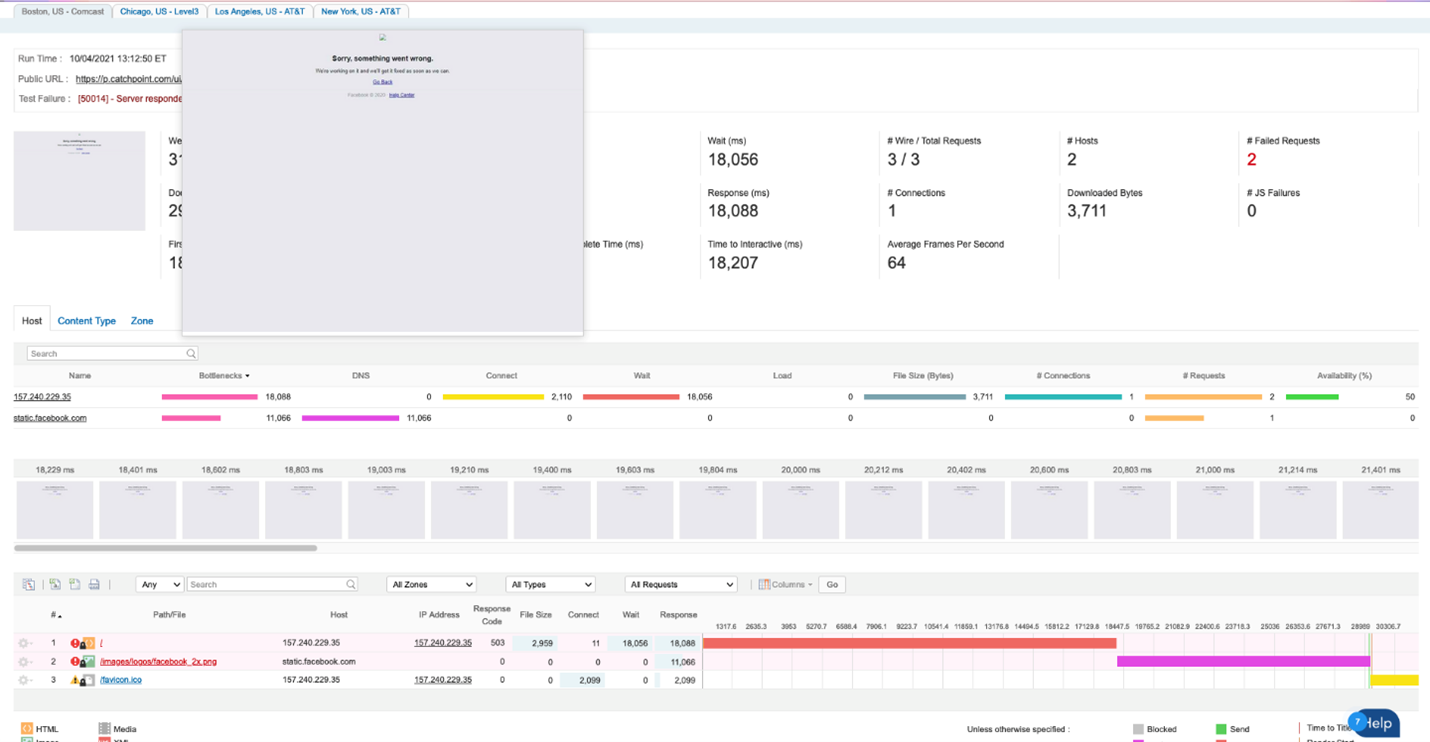Open the gear menu for request row 1
This screenshot has height=742, width=1430.
[x=24, y=643]
